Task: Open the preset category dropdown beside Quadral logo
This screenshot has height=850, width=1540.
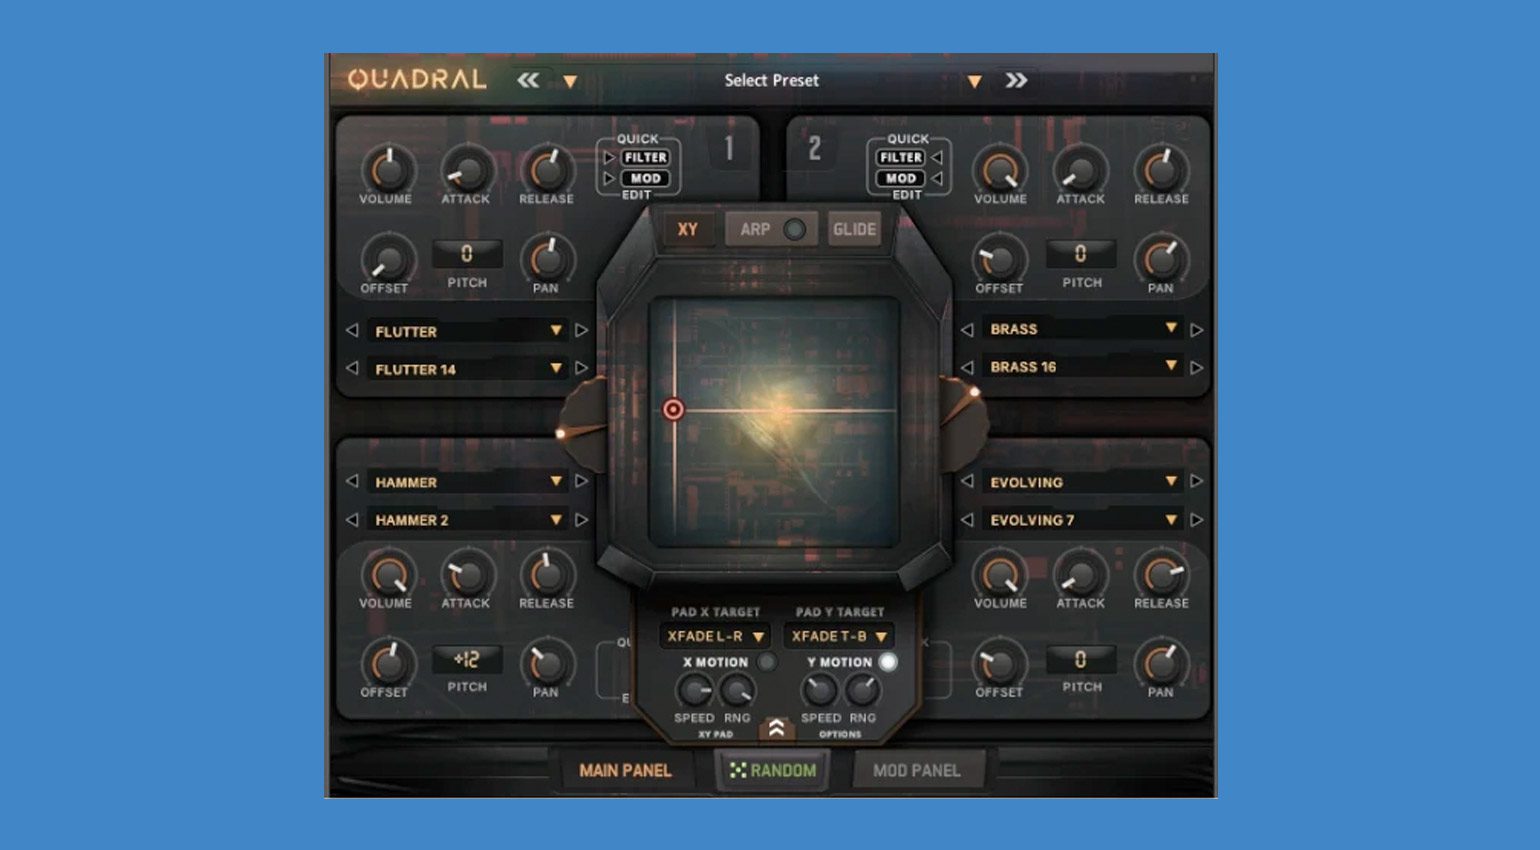Action: (570, 81)
